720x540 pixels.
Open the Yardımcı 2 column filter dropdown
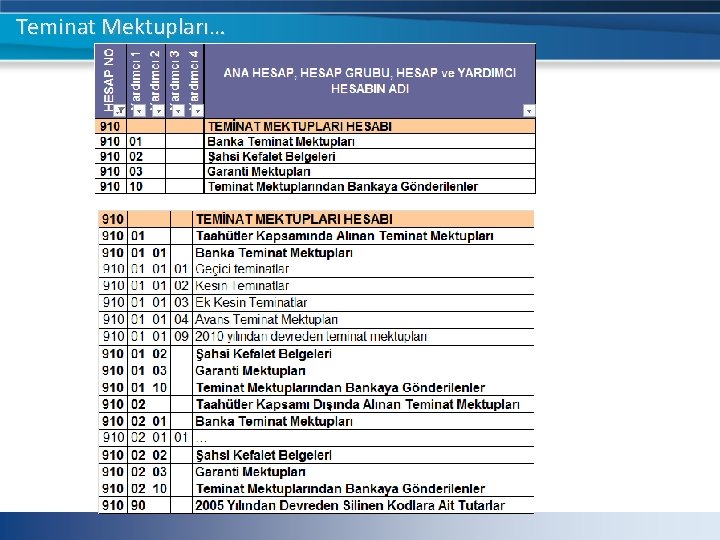tap(158, 110)
